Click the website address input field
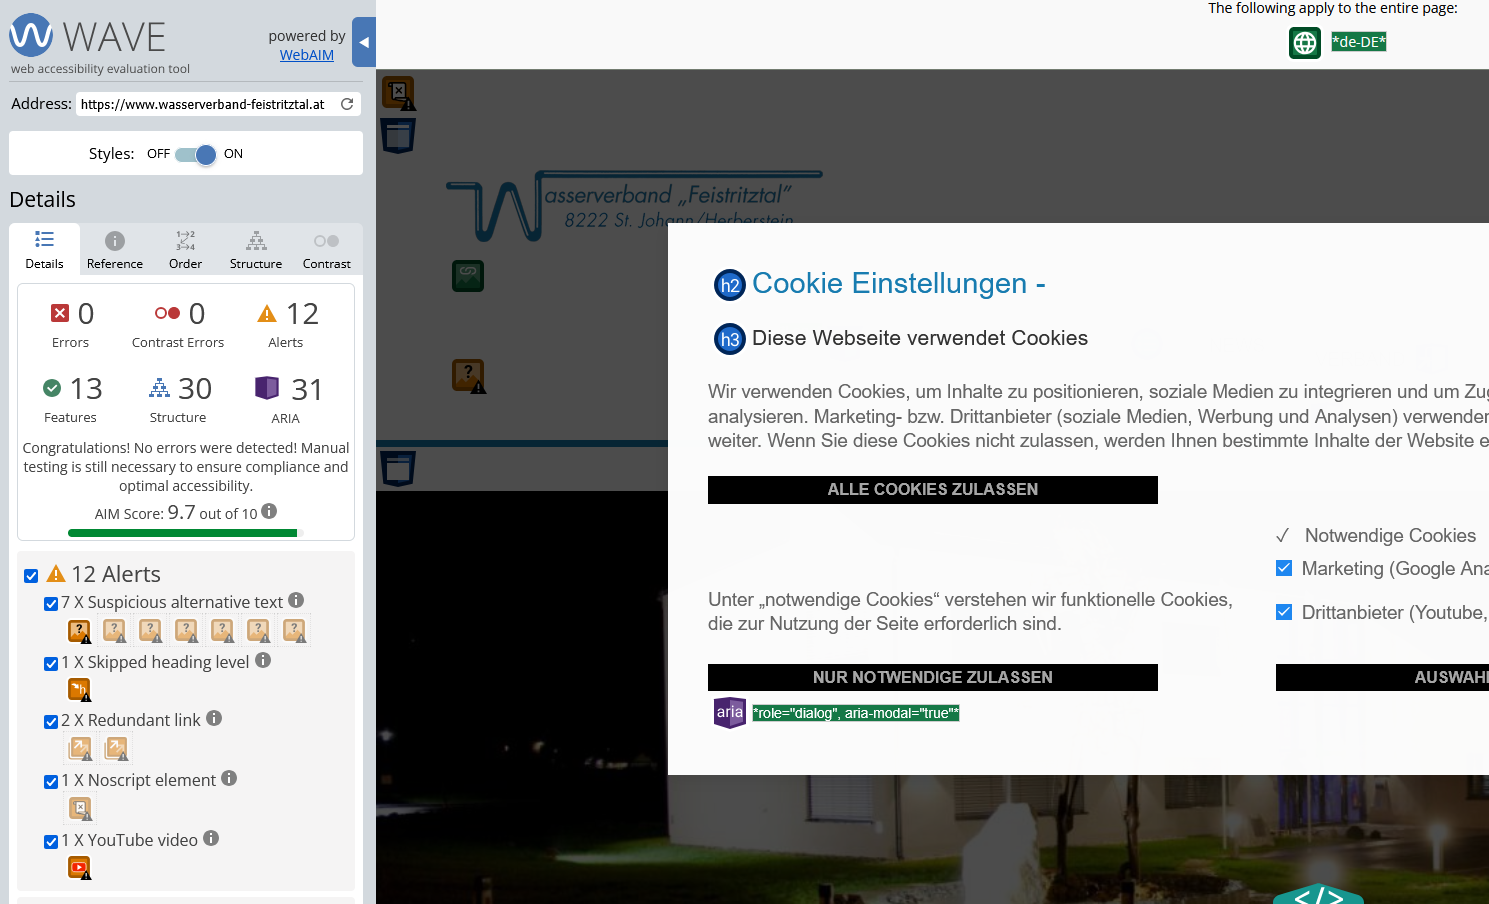Screen dimensions: 1489x904 205,104
